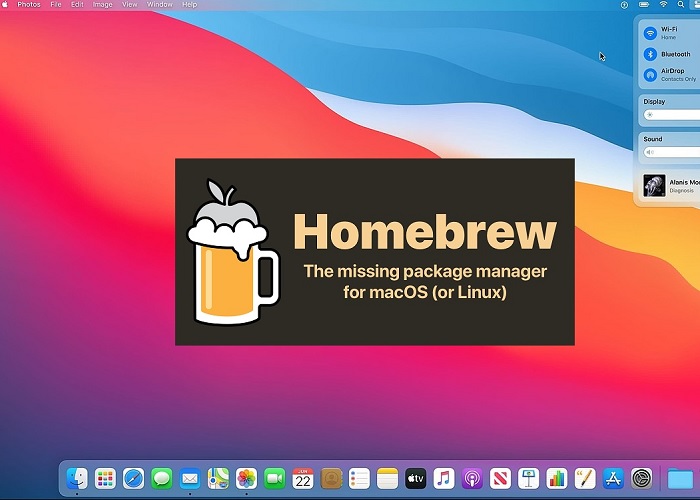Screen dimensions: 700x500
Task: Open Downloads folder stack in Dock
Action: (681, 479)
